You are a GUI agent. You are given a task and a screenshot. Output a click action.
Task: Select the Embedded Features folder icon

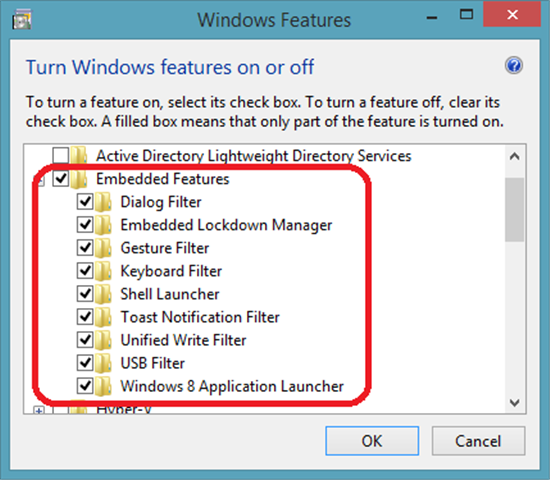(x=79, y=179)
